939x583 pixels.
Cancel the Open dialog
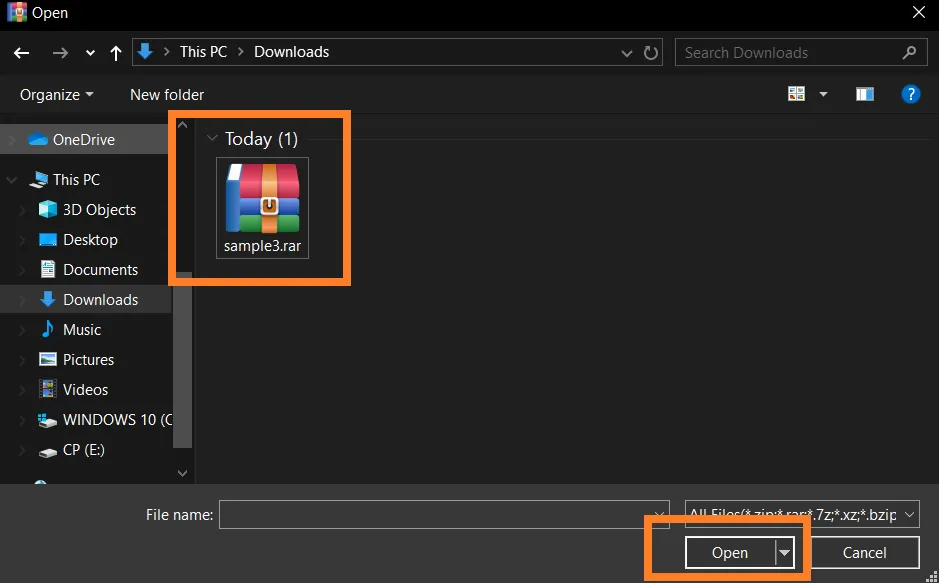pyautogui.click(x=864, y=552)
